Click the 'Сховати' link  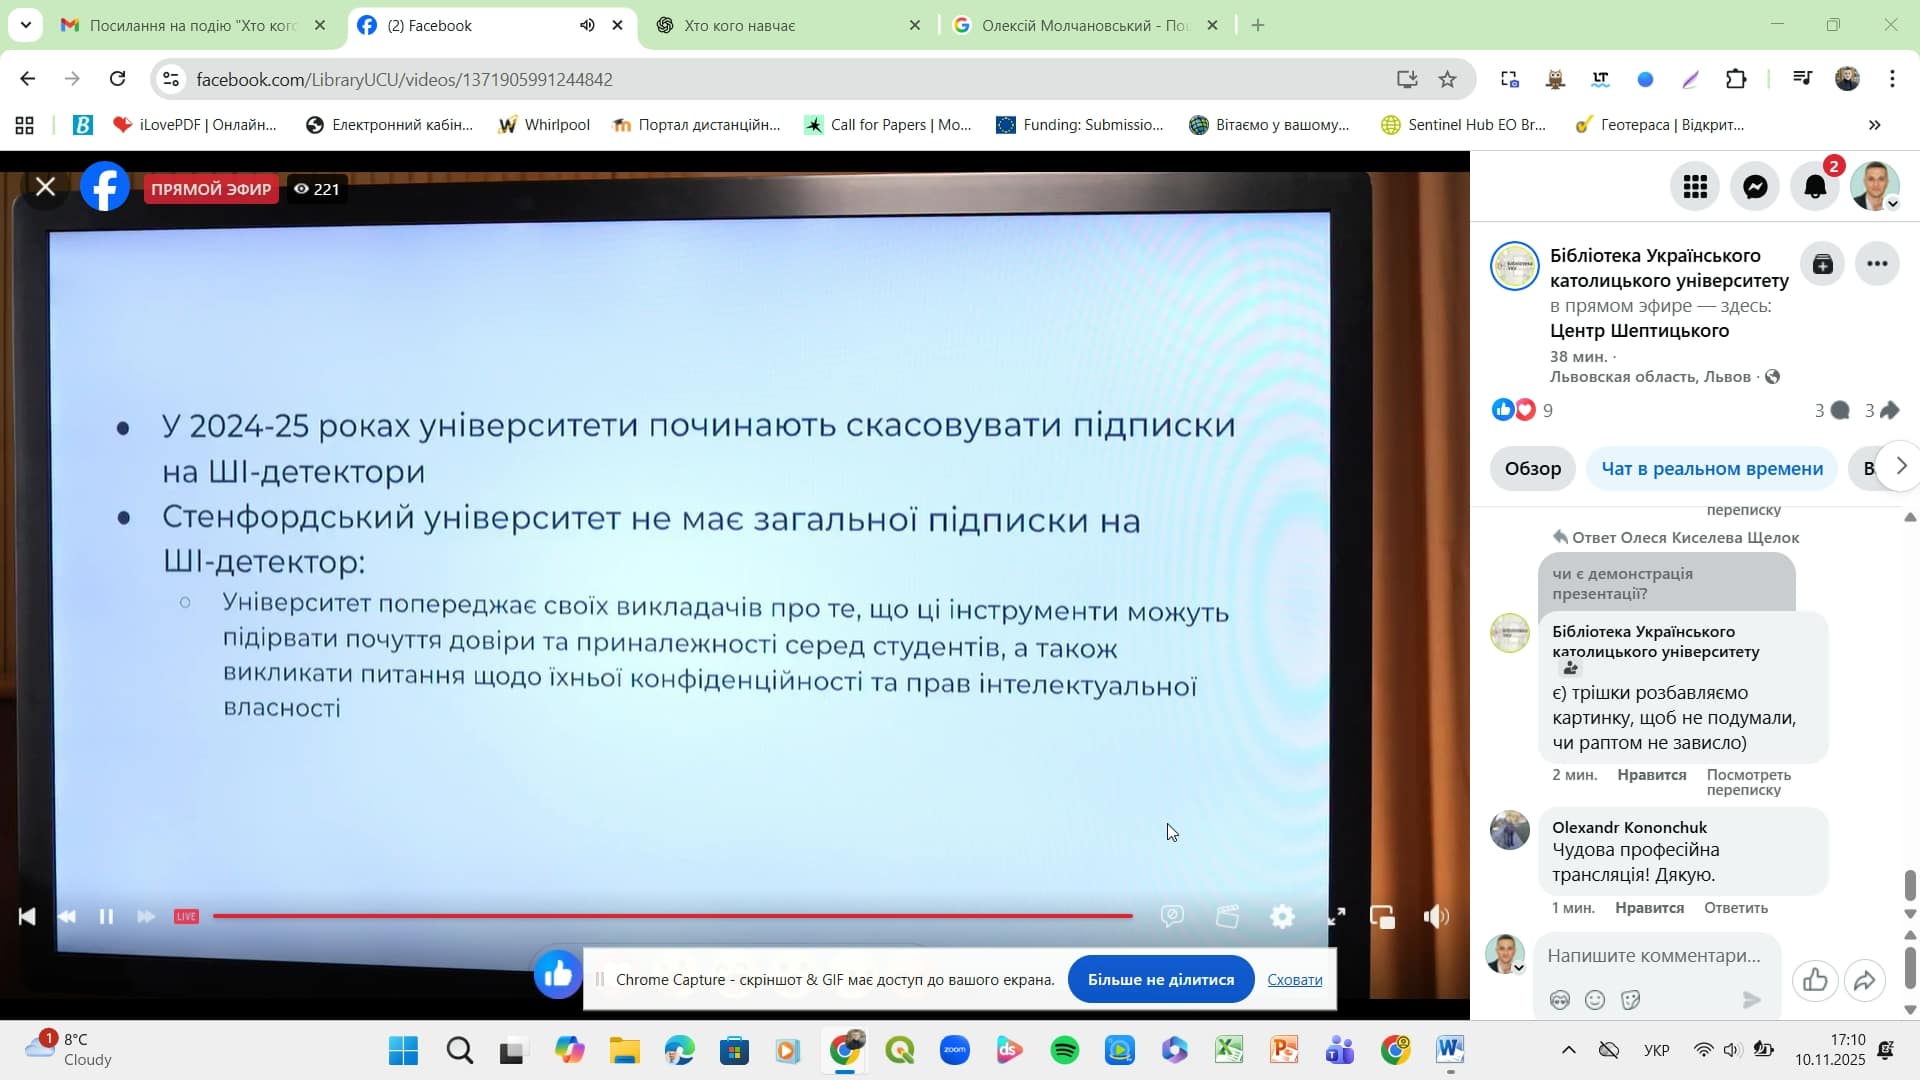tap(1294, 979)
